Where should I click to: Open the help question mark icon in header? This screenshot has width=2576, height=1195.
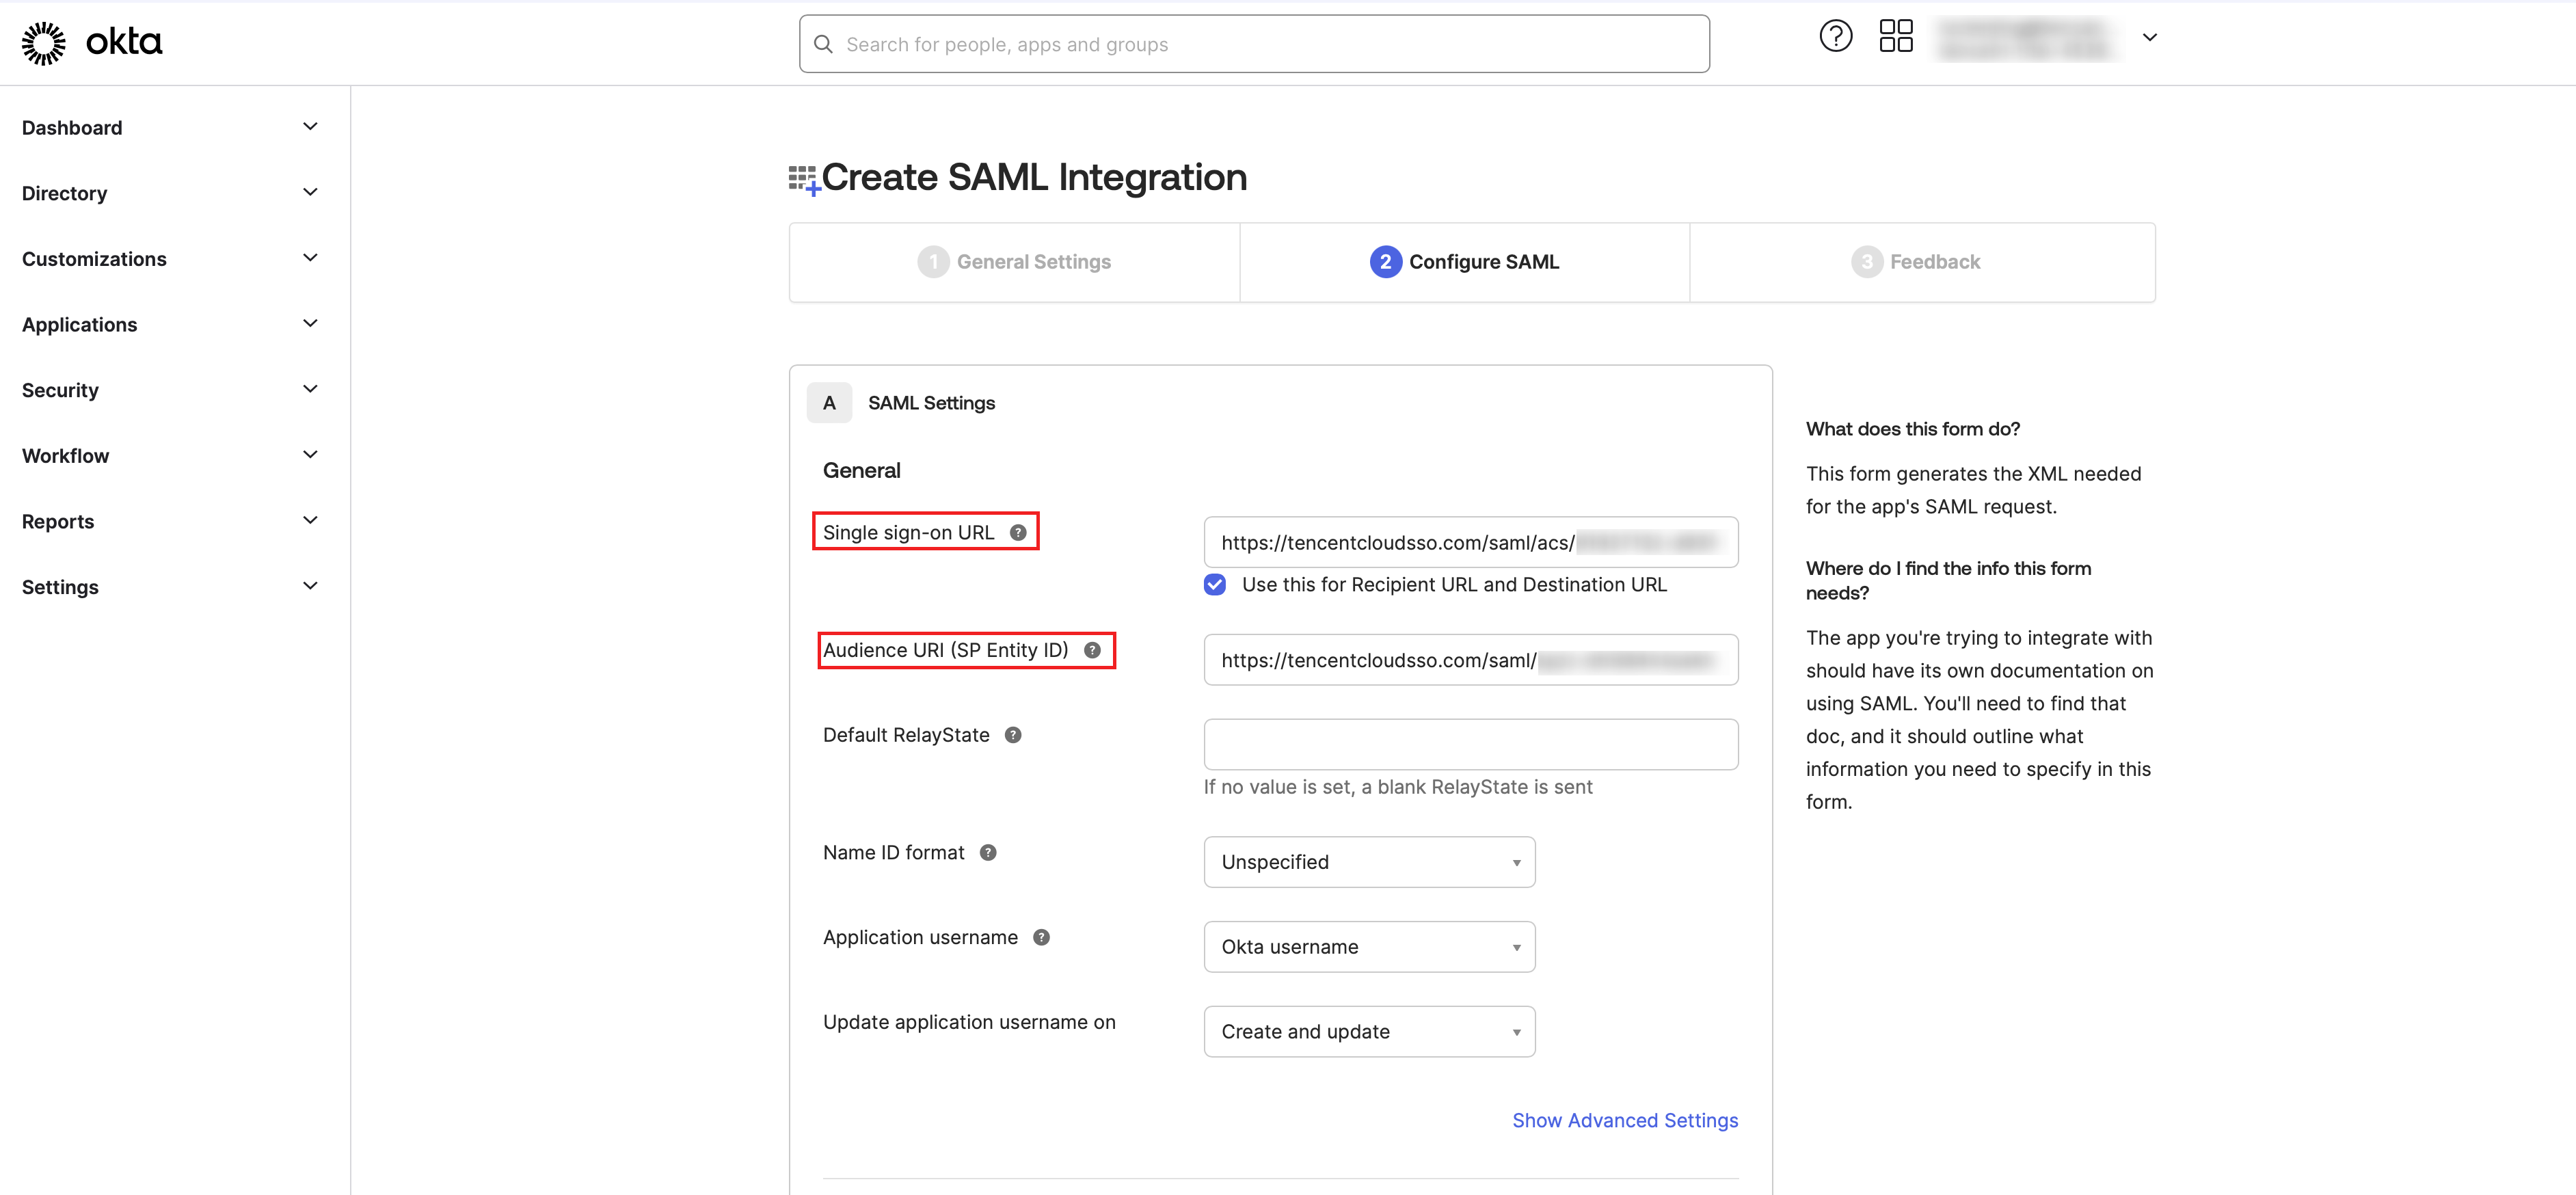pos(1835,37)
